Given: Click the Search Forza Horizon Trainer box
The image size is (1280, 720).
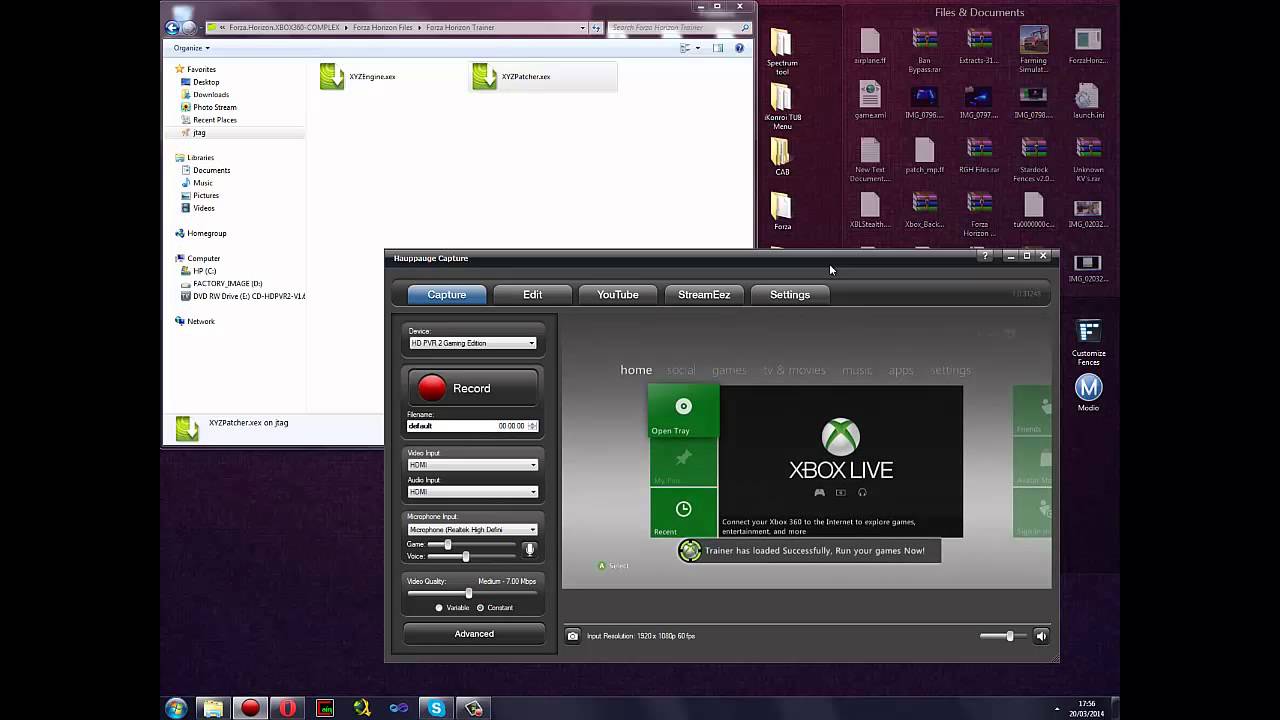Looking at the screenshot, I should [x=680, y=28].
